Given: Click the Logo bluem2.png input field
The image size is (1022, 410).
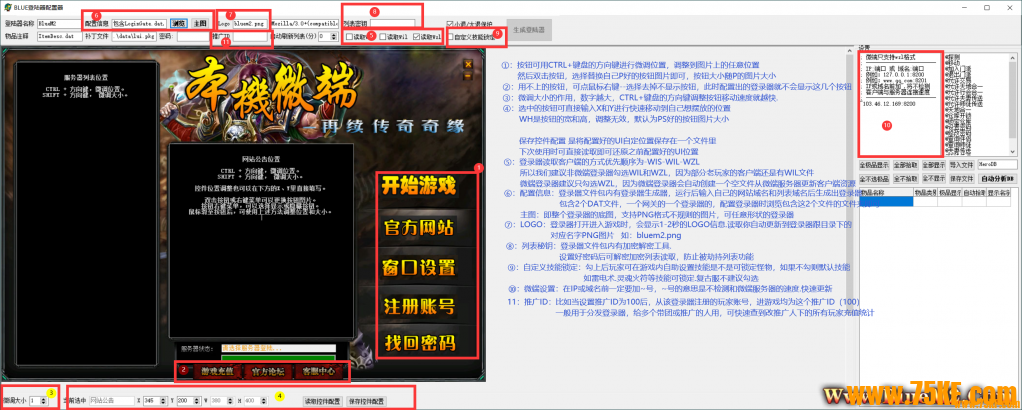Looking at the screenshot, I should pyautogui.click(x=250, y=23).
